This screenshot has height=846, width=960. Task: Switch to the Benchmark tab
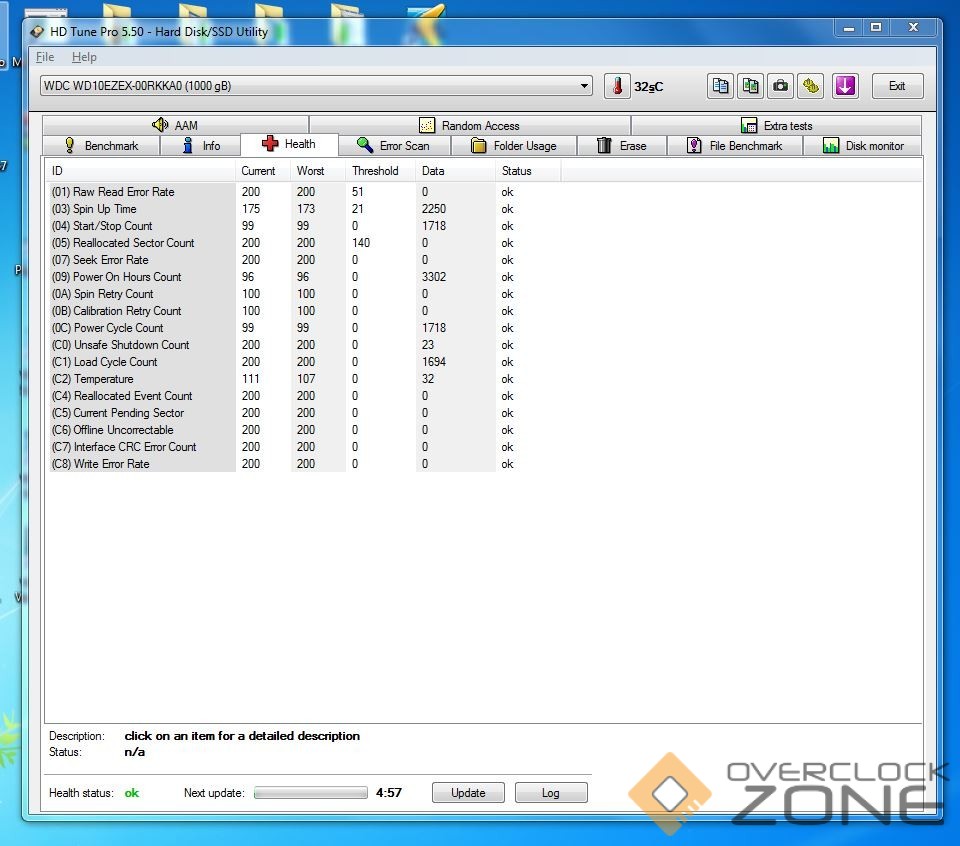[101, 146]
